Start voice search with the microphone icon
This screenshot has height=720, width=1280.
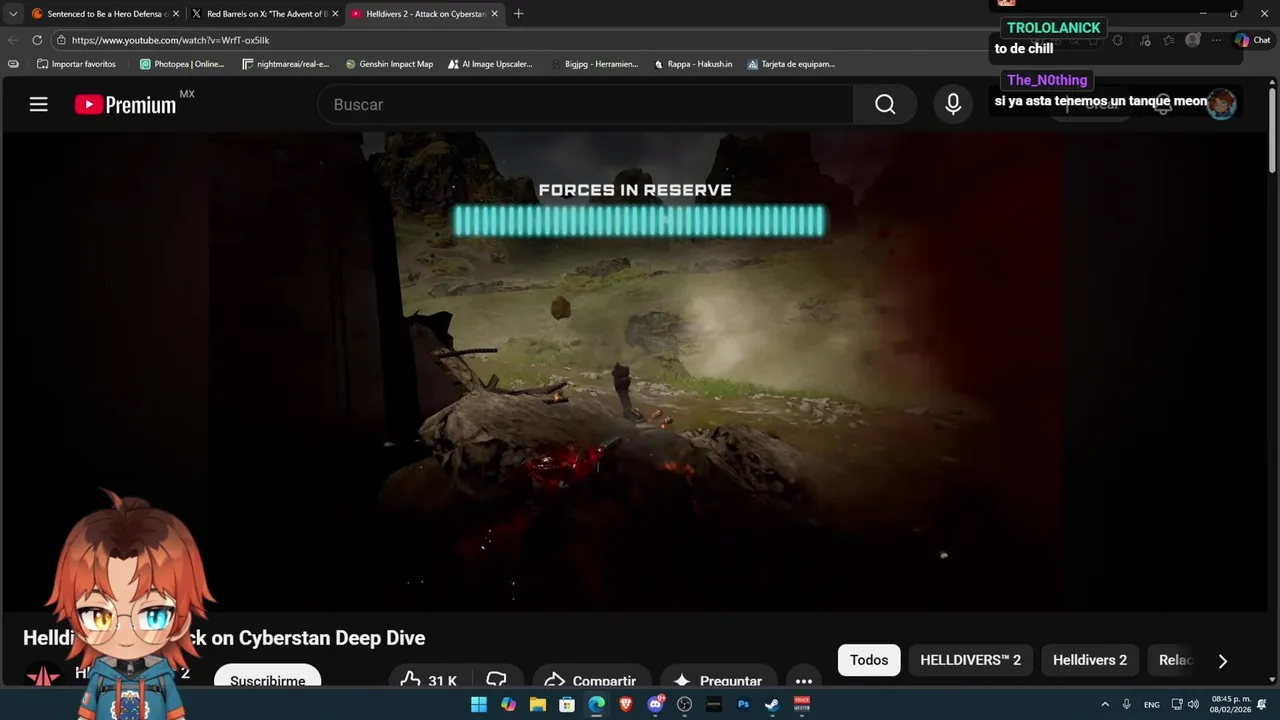coord(953,104)
